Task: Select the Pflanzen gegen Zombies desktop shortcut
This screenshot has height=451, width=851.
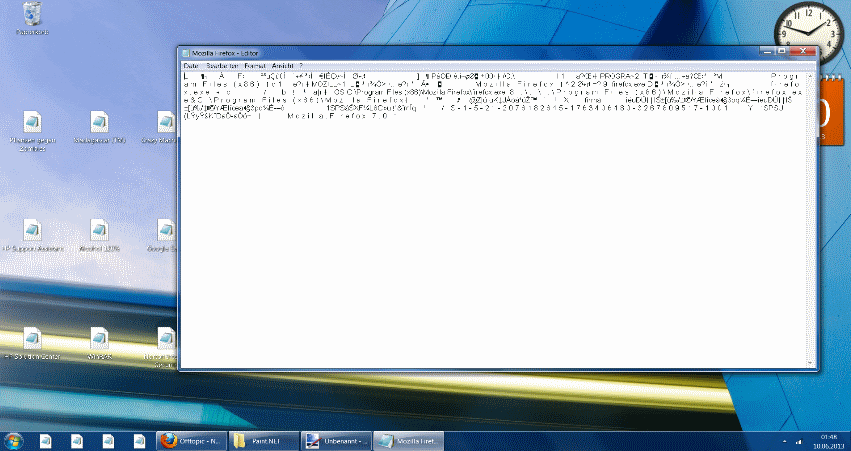Action: coord(33,130)
